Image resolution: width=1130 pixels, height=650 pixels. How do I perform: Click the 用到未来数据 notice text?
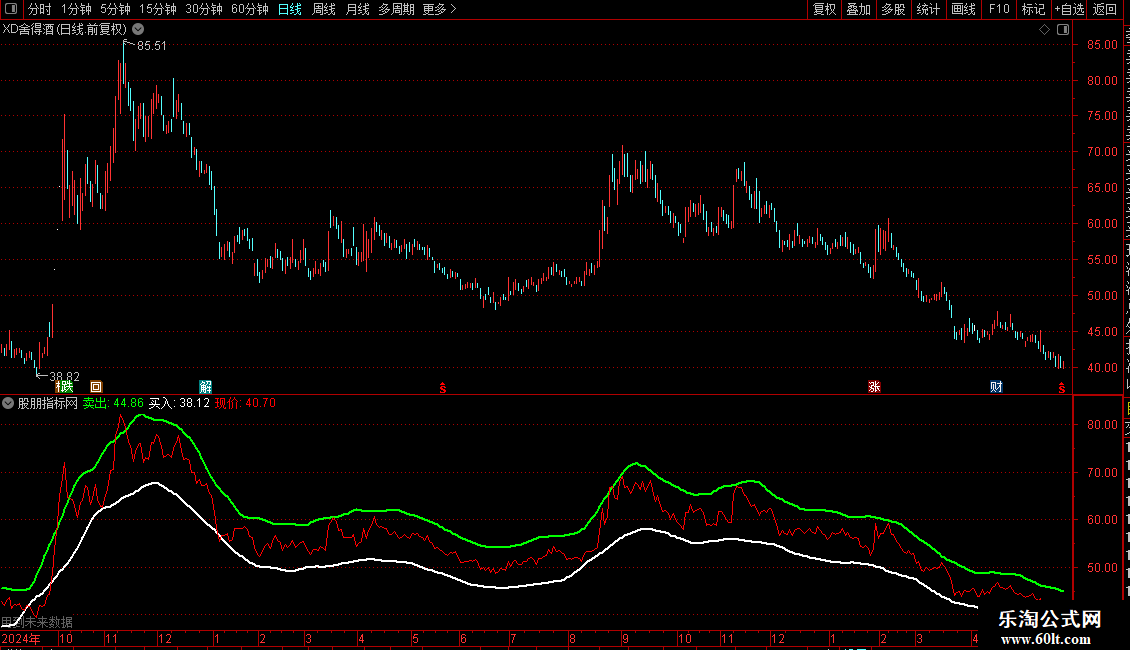click(37, 622)
